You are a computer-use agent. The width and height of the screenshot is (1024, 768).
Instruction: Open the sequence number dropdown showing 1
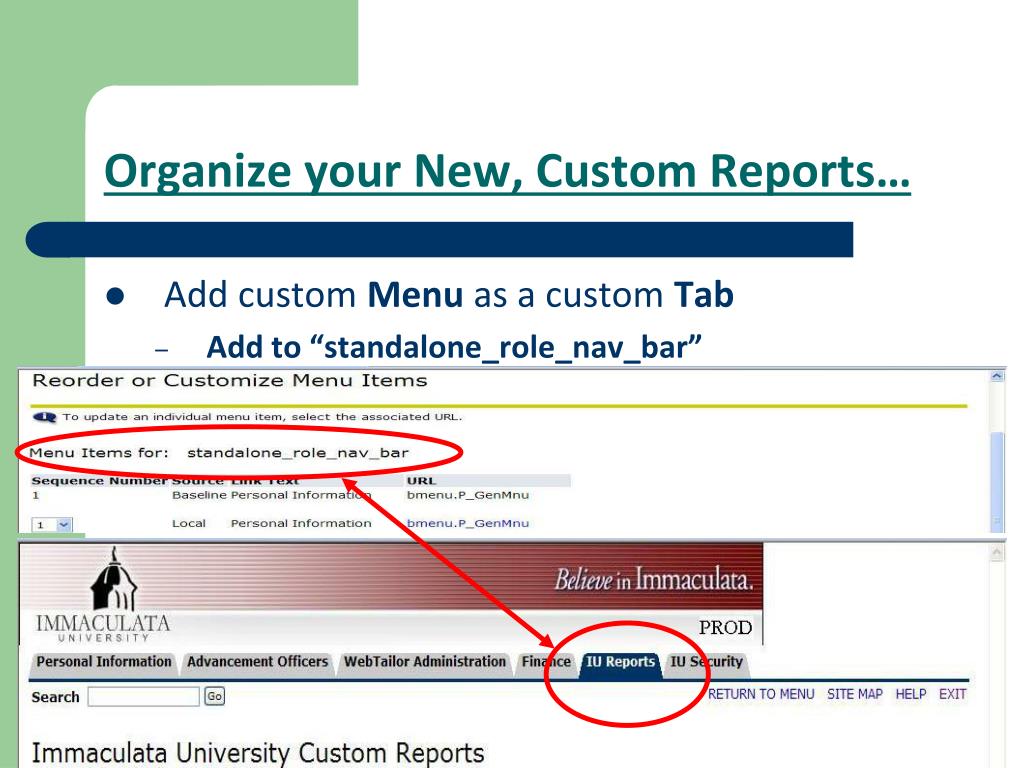(x=52, y=524)
